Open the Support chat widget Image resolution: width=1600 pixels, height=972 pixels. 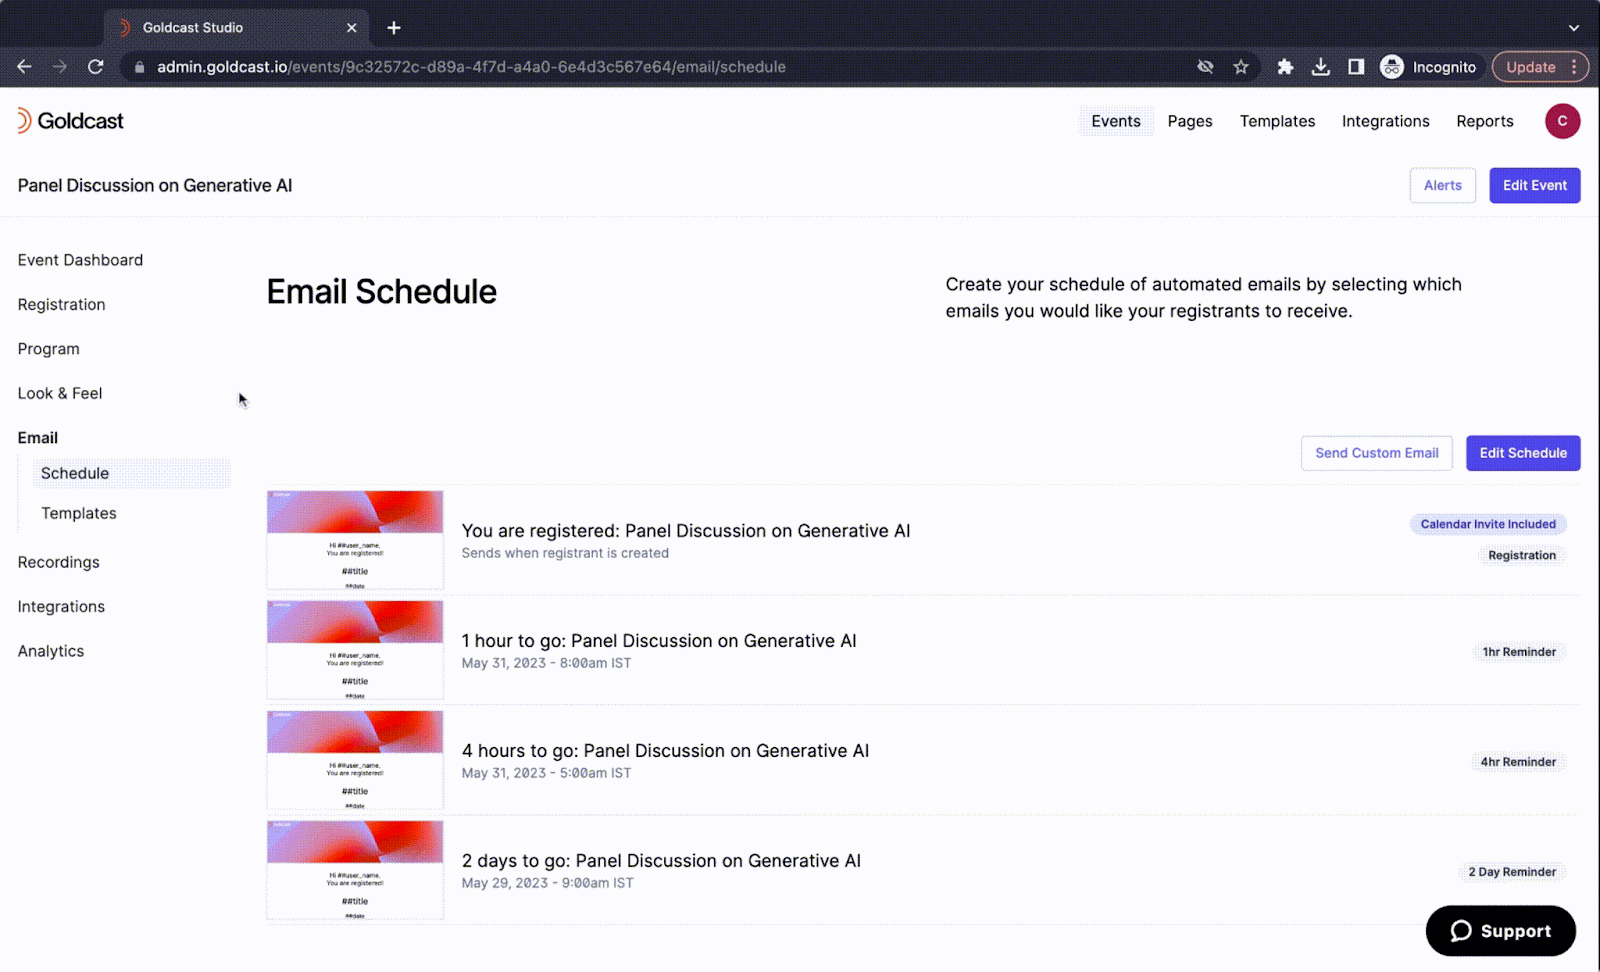coord(1500,931)
